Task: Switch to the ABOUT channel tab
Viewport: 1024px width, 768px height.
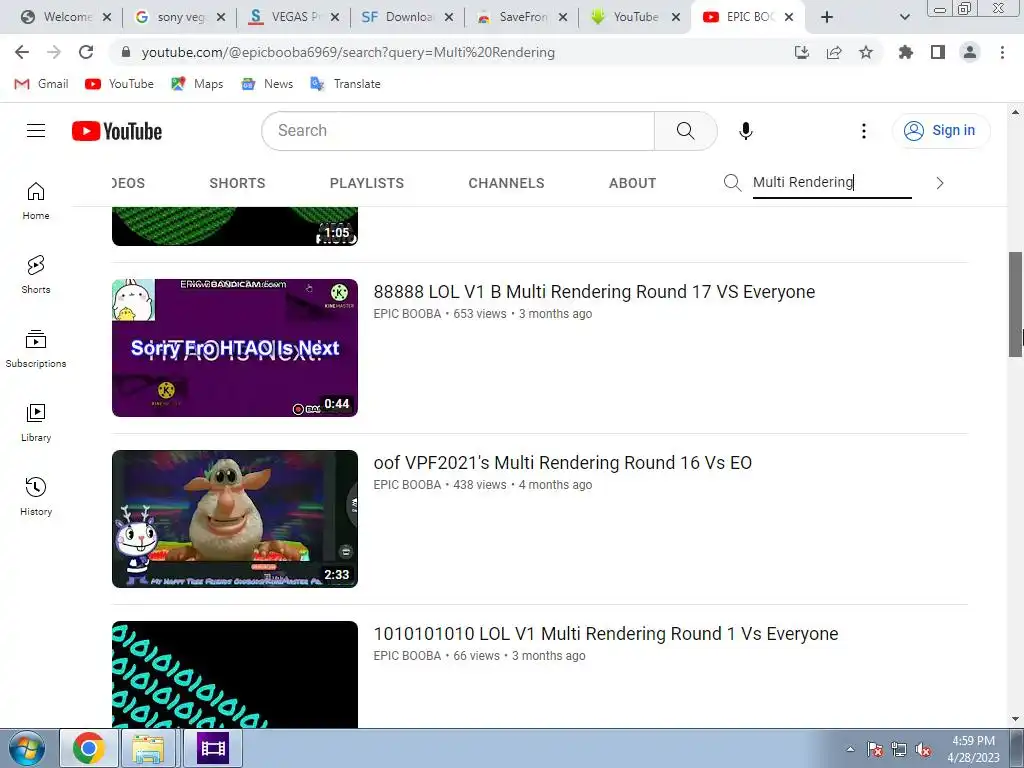Action: tap(632, 183)
